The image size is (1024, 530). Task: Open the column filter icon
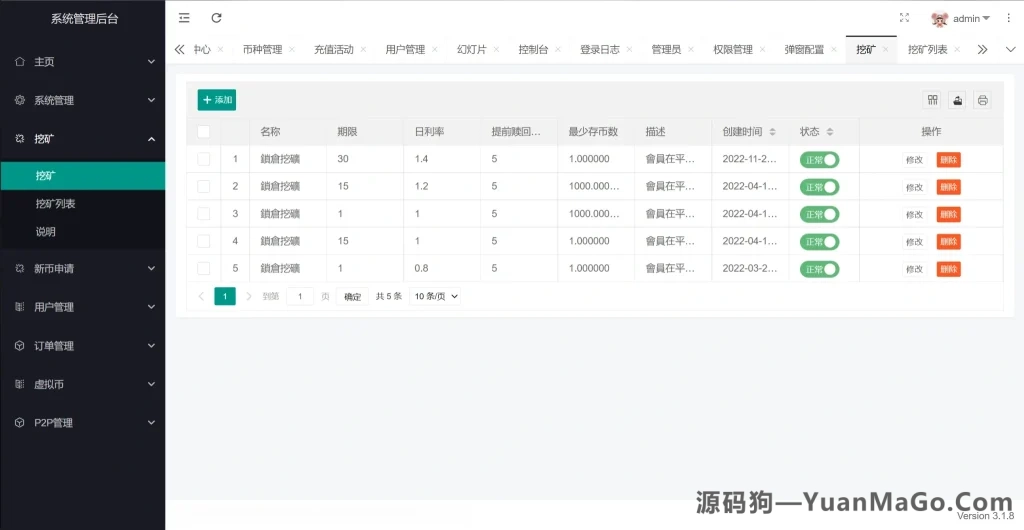pyautogui.click(x=933, y=100)
